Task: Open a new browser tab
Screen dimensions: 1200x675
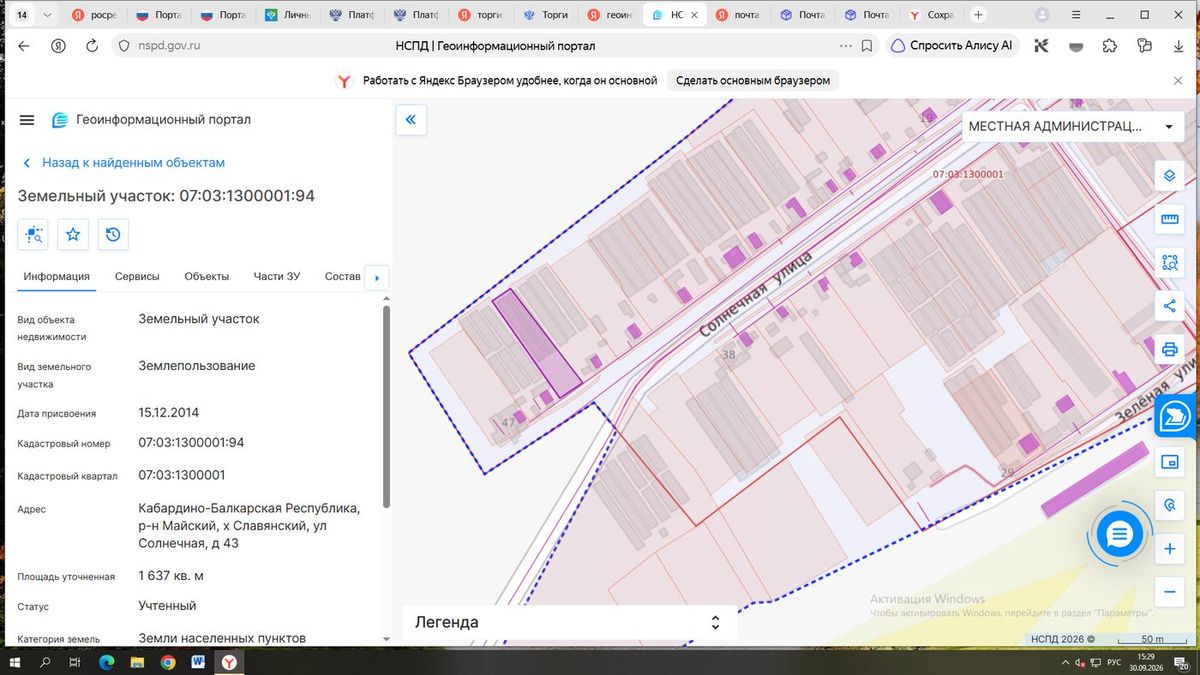Action: coord(978,15)
